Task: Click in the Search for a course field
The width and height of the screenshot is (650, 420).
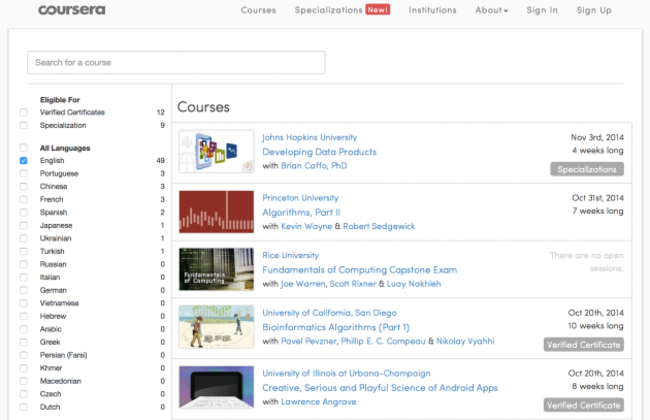Action: 176,62
